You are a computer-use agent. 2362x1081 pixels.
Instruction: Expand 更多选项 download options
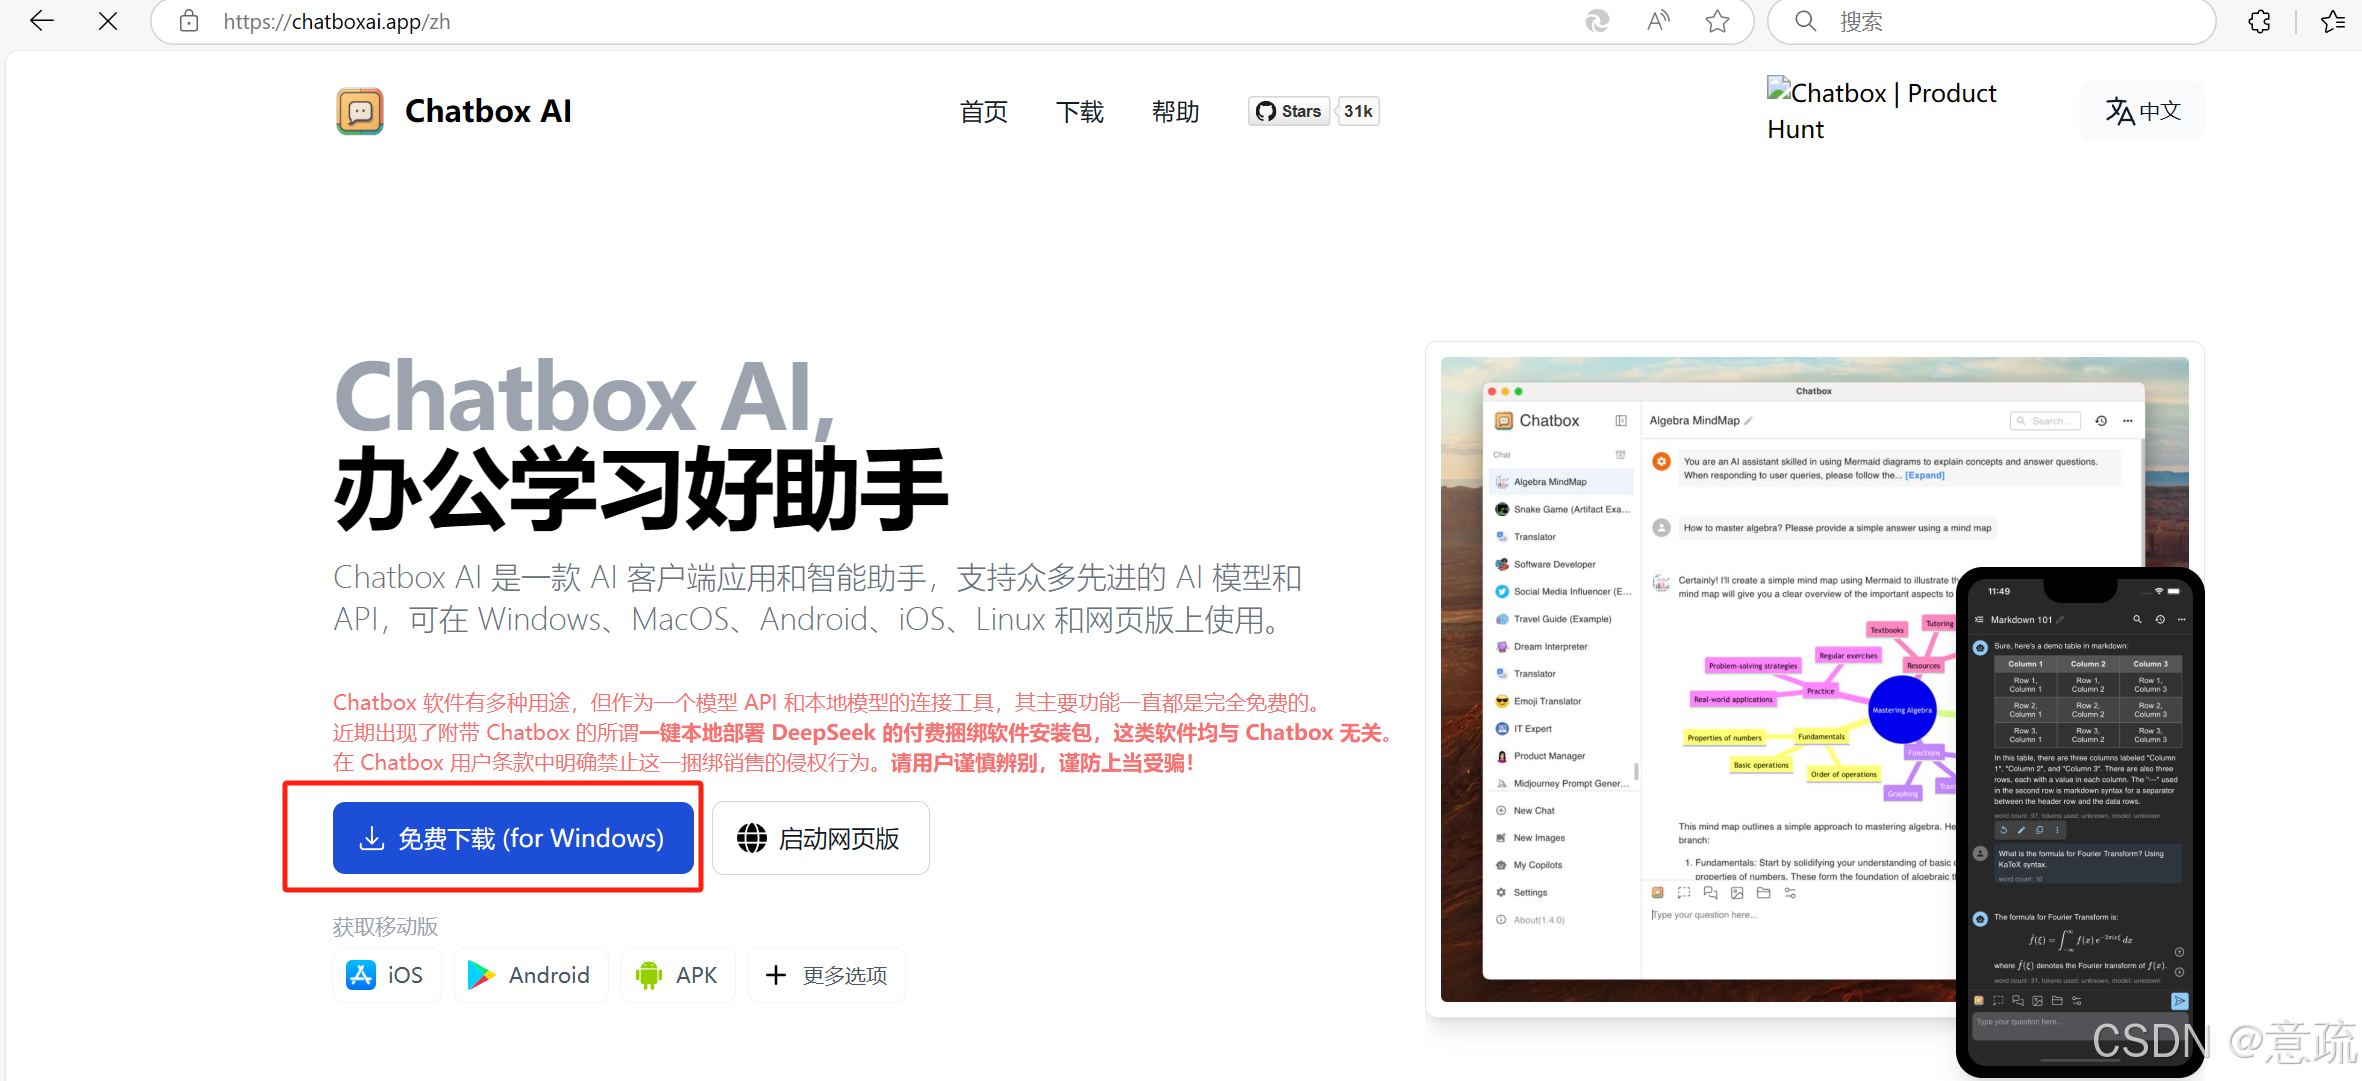pyautogui.click(x=826, y=975)
